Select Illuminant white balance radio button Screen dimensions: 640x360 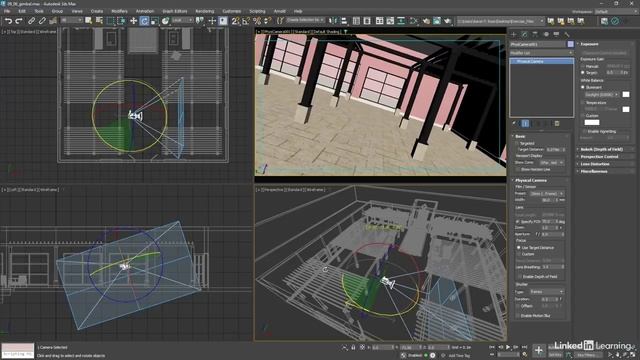583,87
